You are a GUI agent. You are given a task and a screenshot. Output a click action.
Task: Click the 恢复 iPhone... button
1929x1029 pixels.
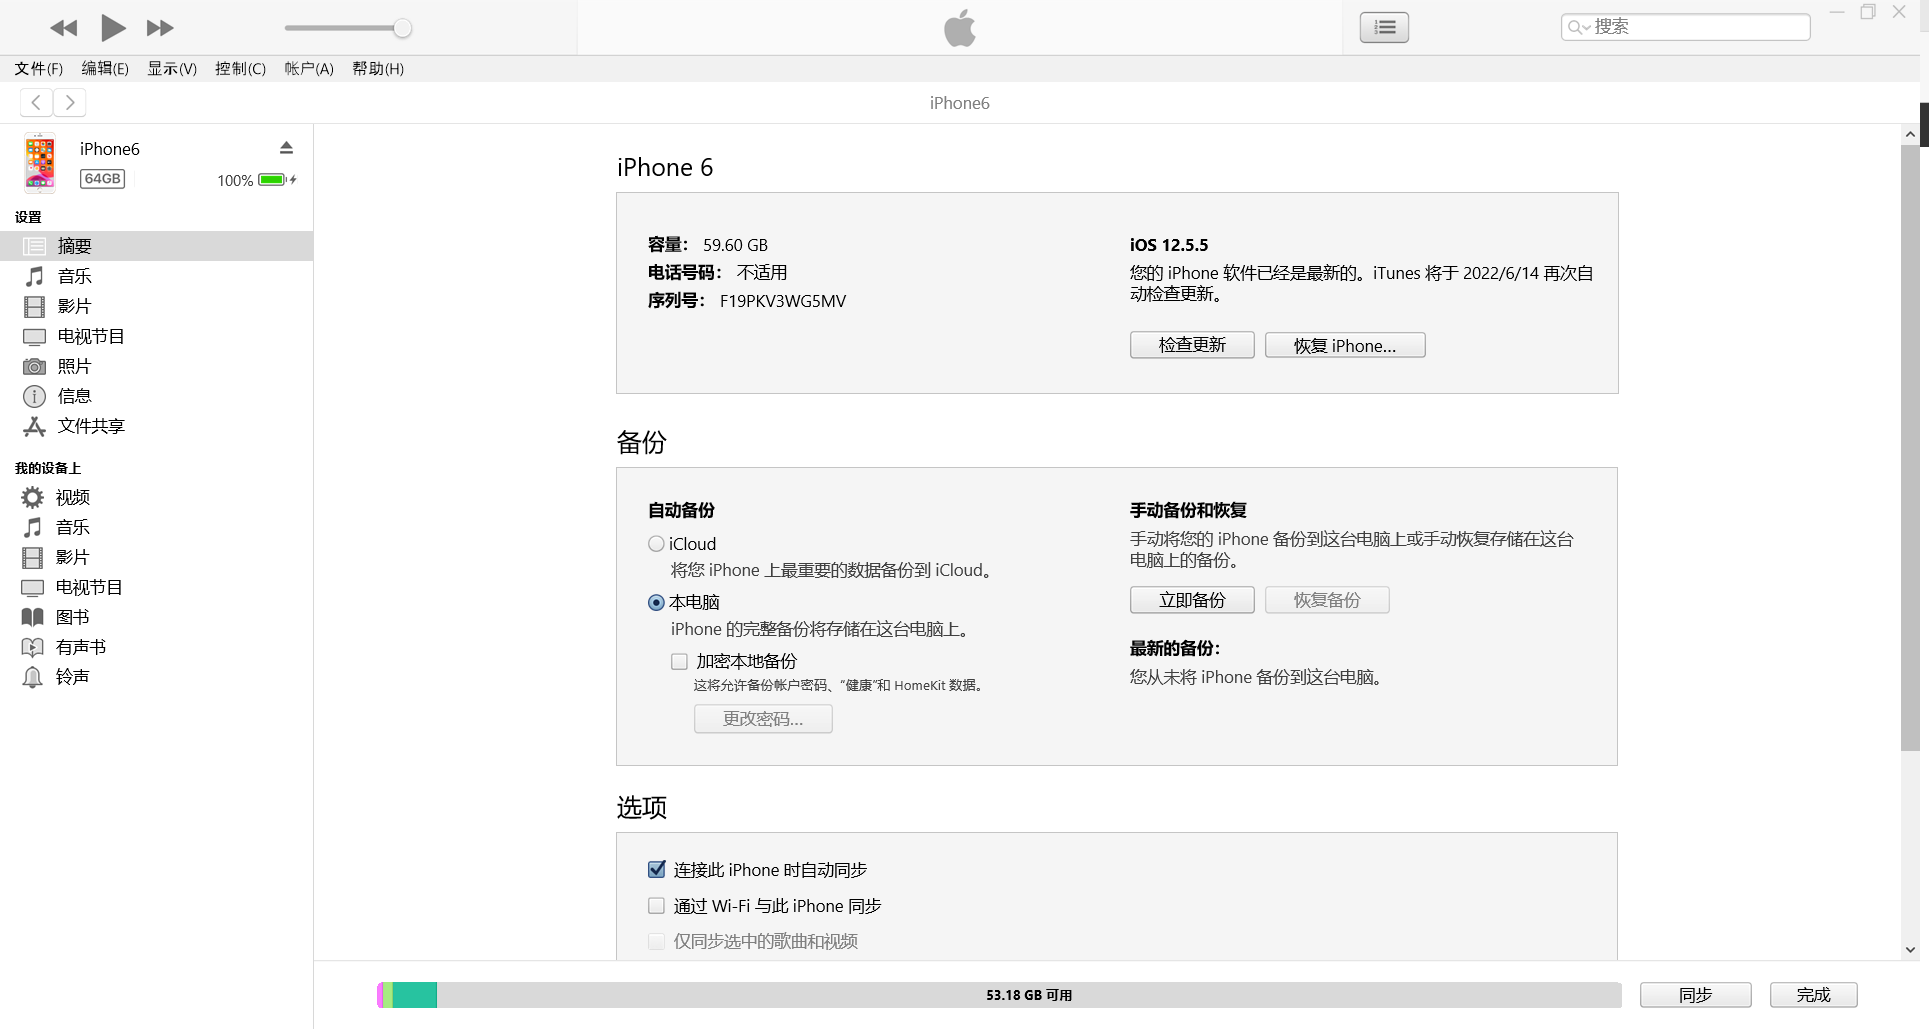(1345, 345)
